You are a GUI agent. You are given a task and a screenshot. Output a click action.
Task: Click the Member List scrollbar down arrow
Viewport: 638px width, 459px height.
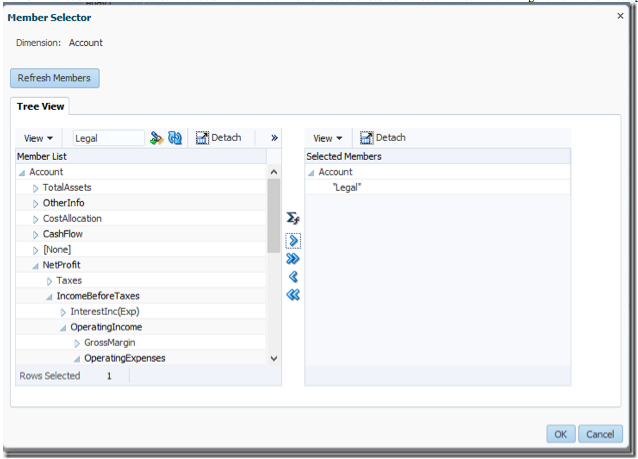(x=274, y=358)
